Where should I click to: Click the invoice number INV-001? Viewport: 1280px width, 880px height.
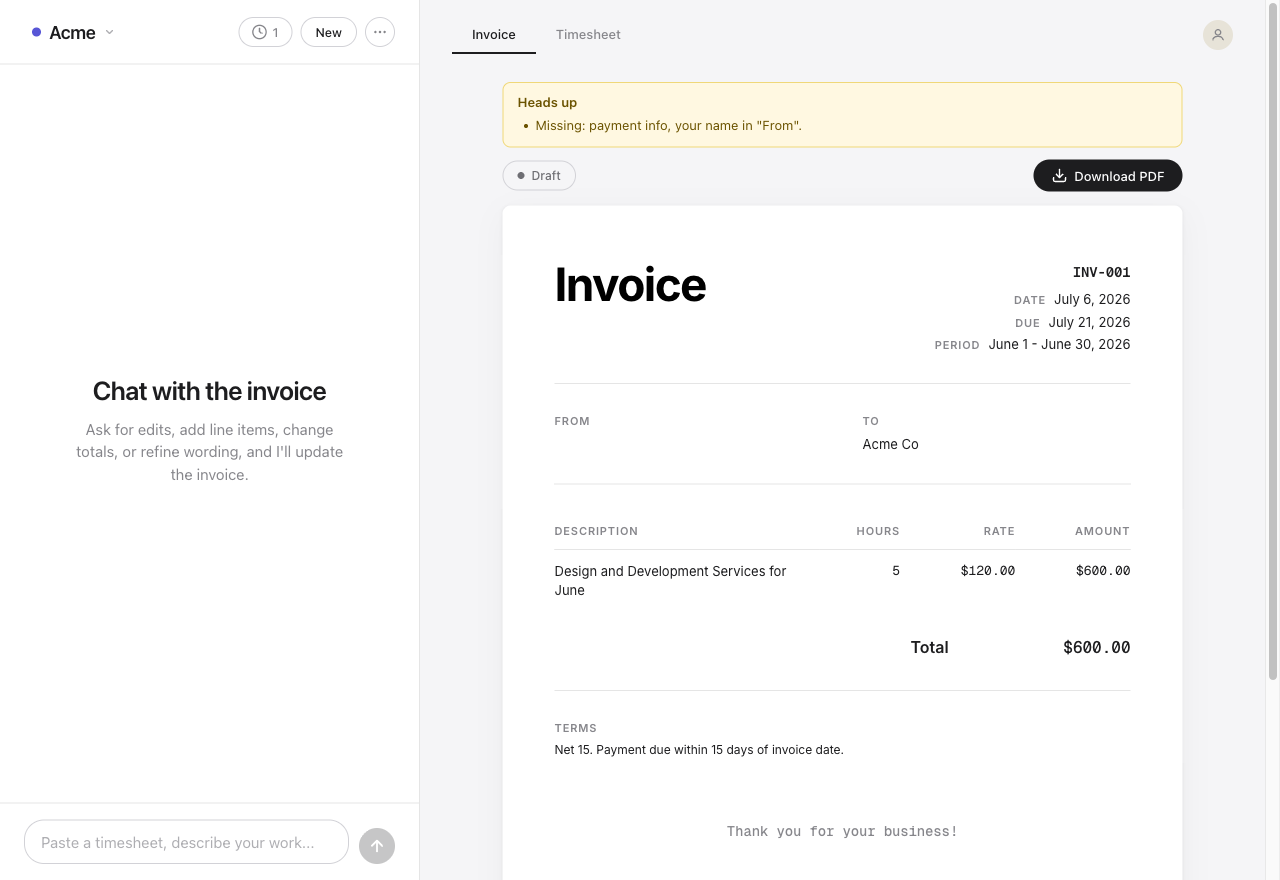(x=1101, y=272)
